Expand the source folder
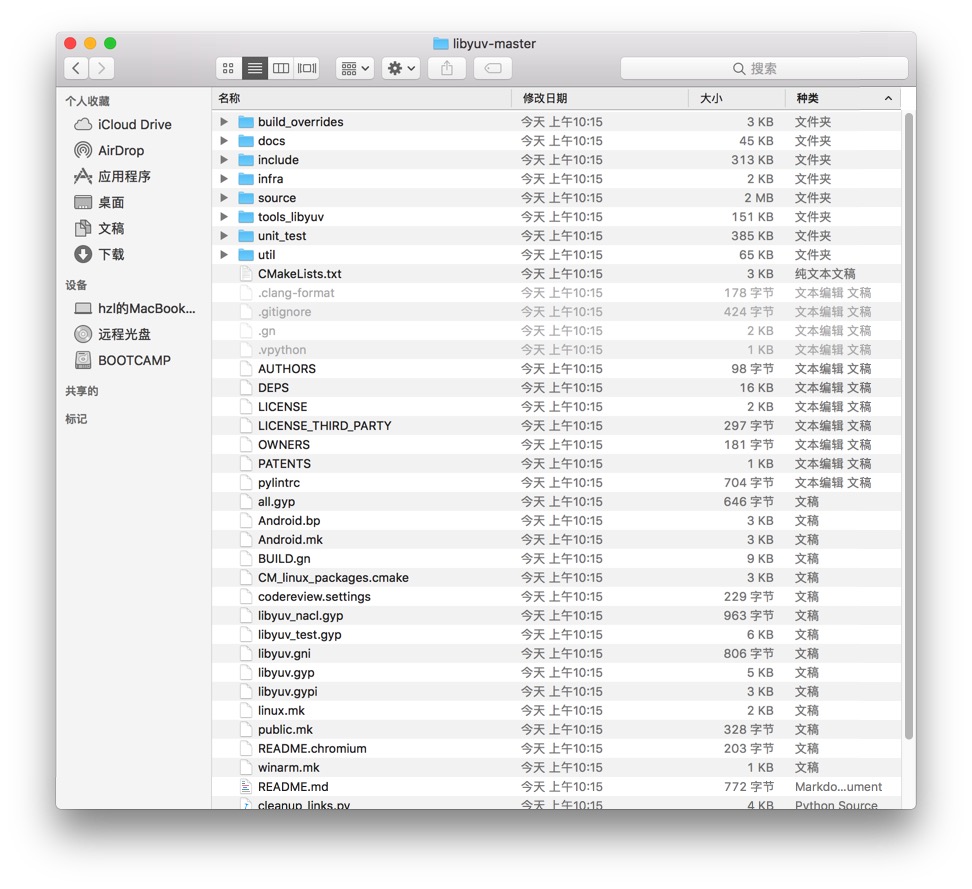Viewport: 972px width, 889px height. pyautogui.click(x=224, y=198)
